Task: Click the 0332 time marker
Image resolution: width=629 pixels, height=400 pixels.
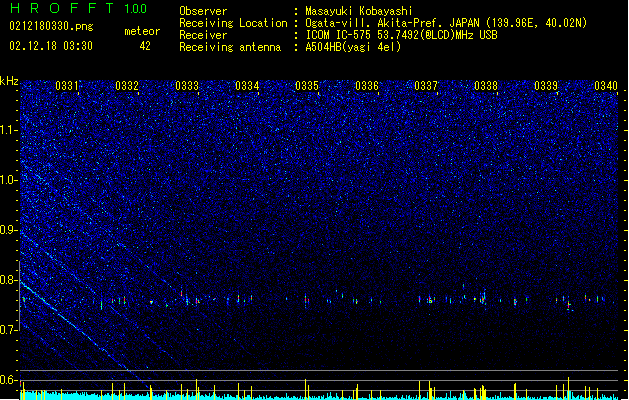Action: tap(127, 86)
